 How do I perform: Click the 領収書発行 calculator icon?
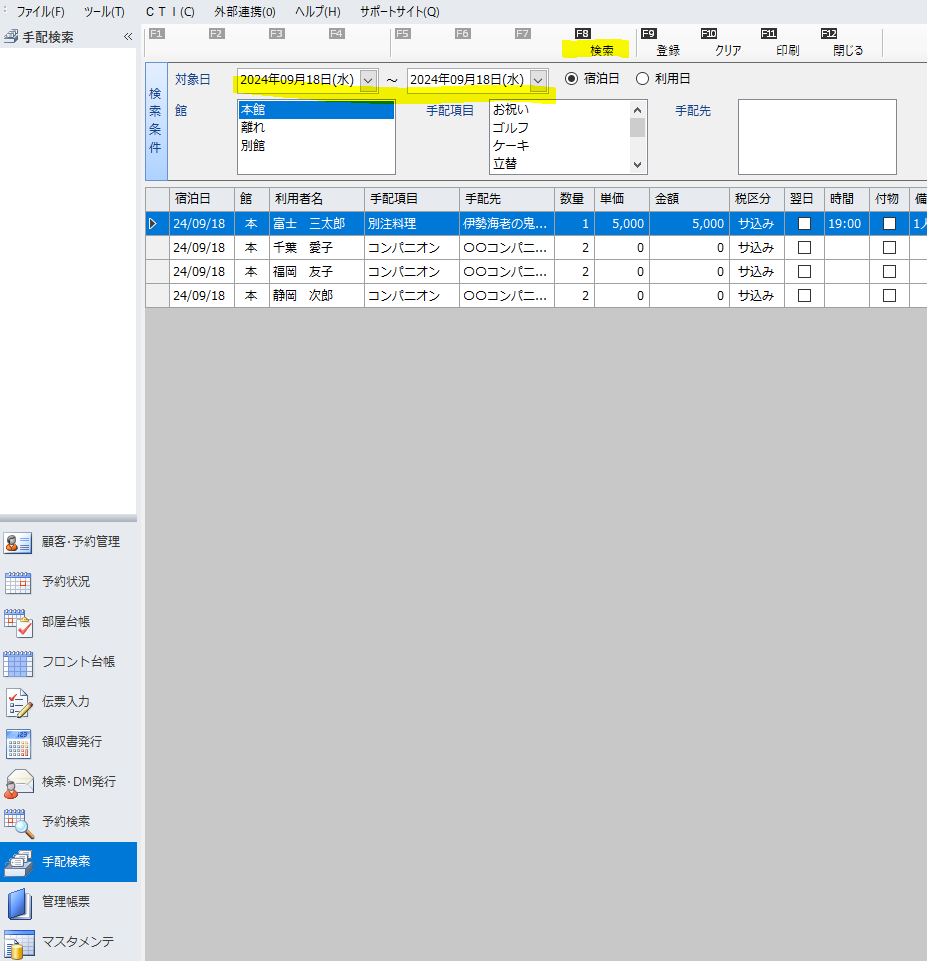click(18, 742)
